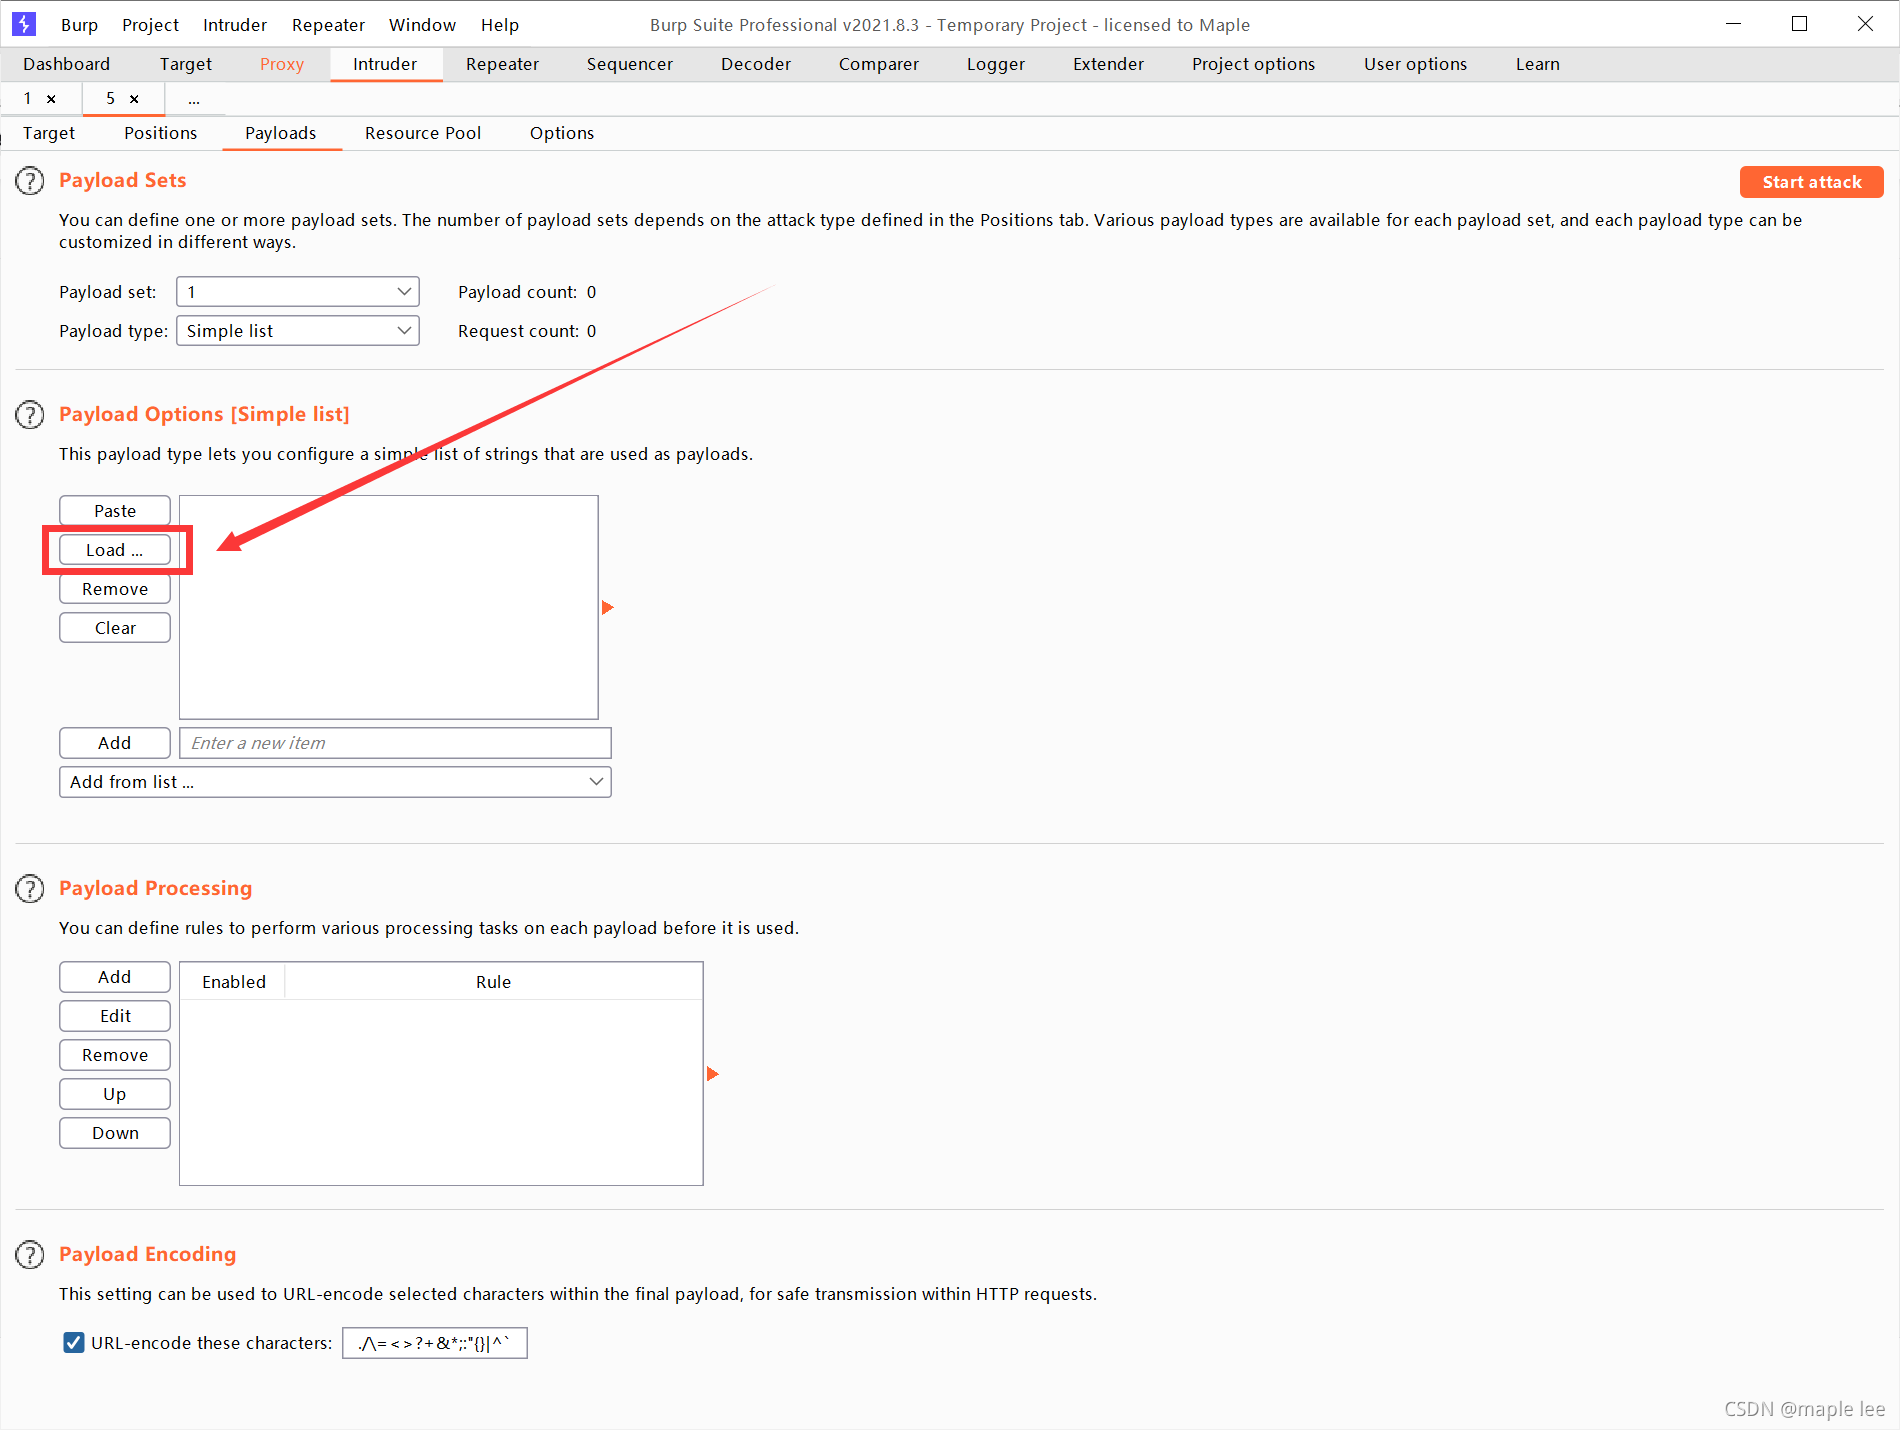
Task: Click the Start attack button
Action: click(1812, 182)
